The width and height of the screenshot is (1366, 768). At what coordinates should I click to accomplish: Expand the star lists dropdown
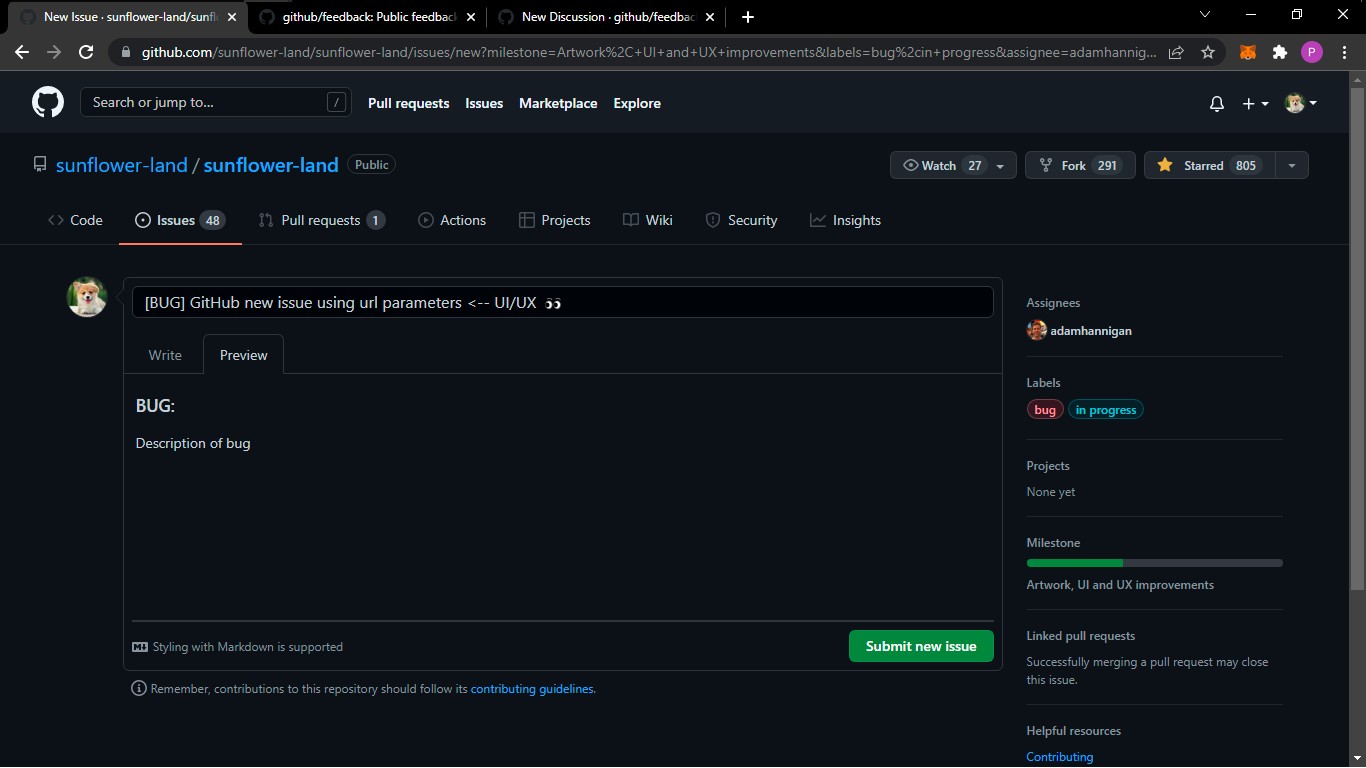(x=1292, y=166)
